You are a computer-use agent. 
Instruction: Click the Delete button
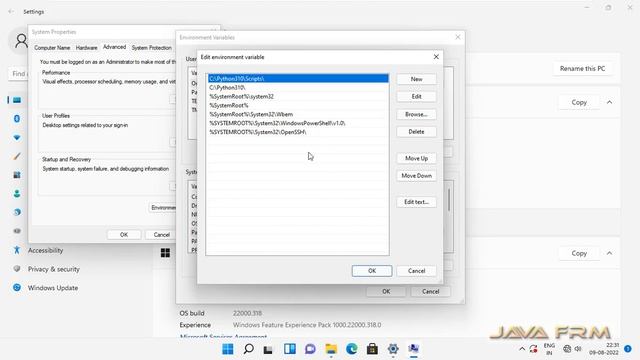pos(416,132)
